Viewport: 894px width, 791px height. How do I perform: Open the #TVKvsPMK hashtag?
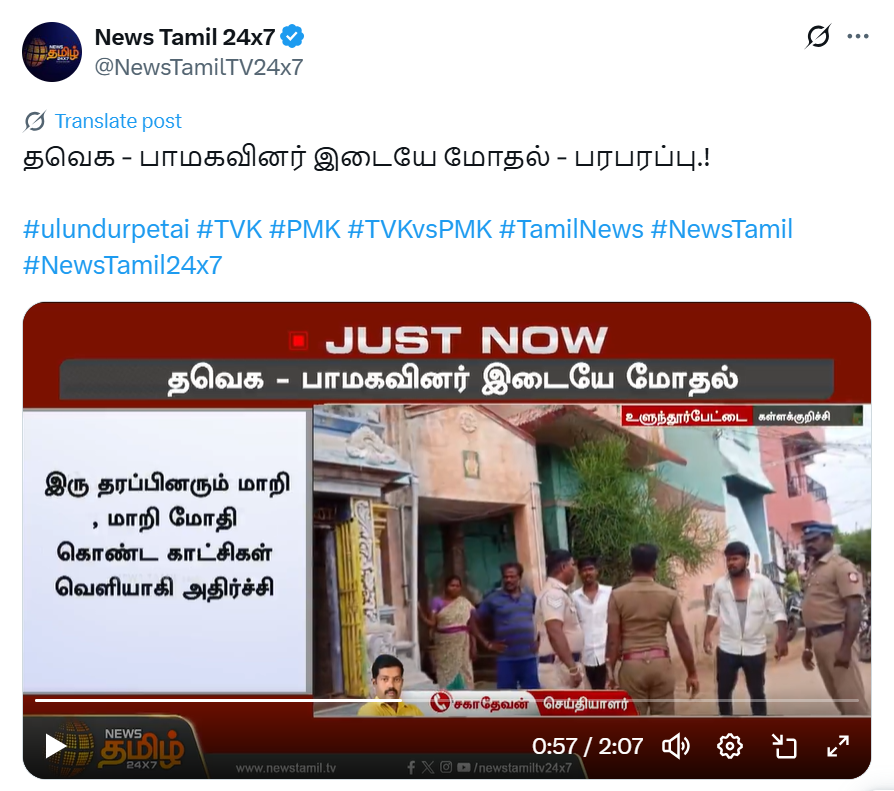pos(420,229)
